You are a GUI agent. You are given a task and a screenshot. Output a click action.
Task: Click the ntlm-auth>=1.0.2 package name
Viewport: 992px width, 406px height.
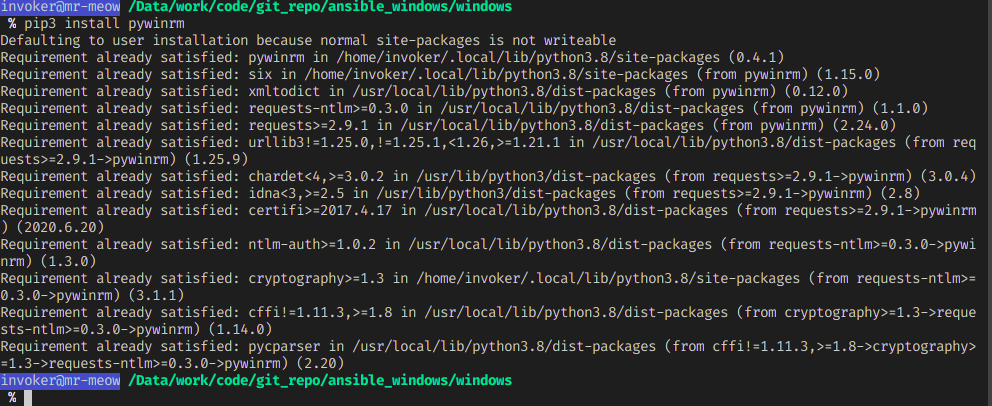[312, 244]
